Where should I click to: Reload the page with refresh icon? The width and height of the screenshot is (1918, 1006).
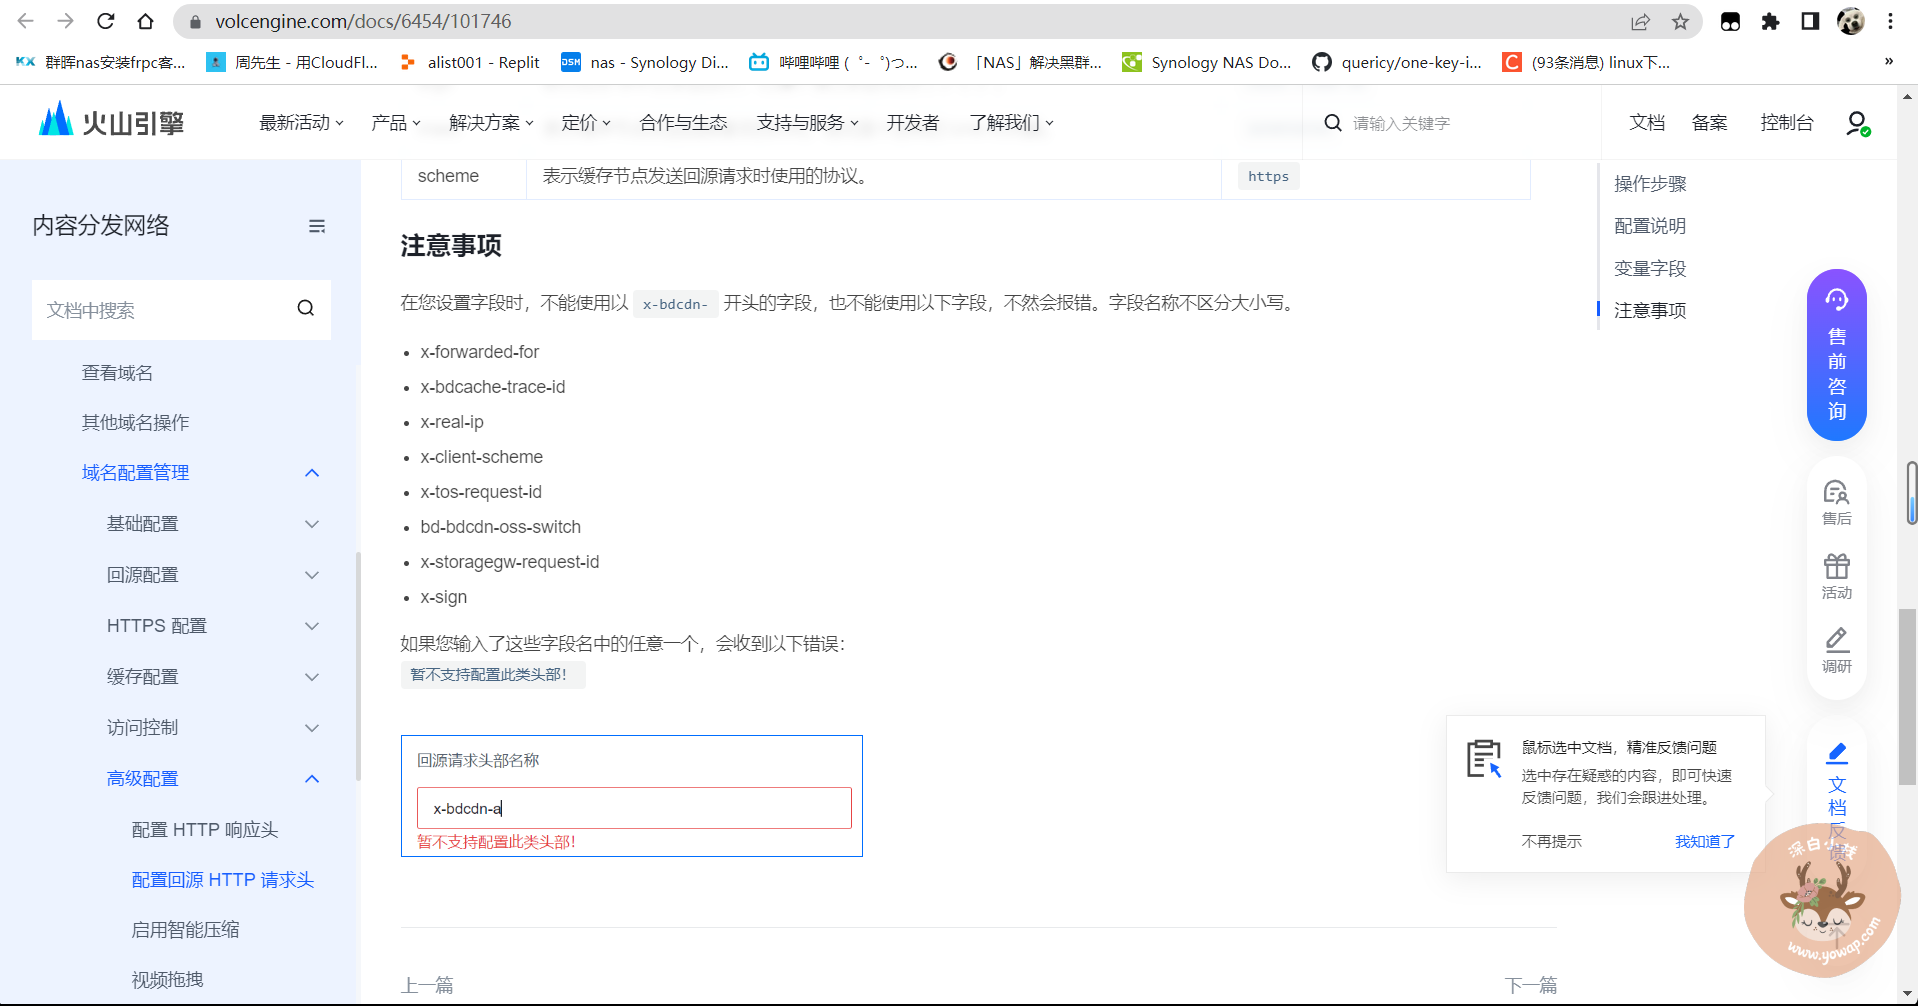point(106,21)
